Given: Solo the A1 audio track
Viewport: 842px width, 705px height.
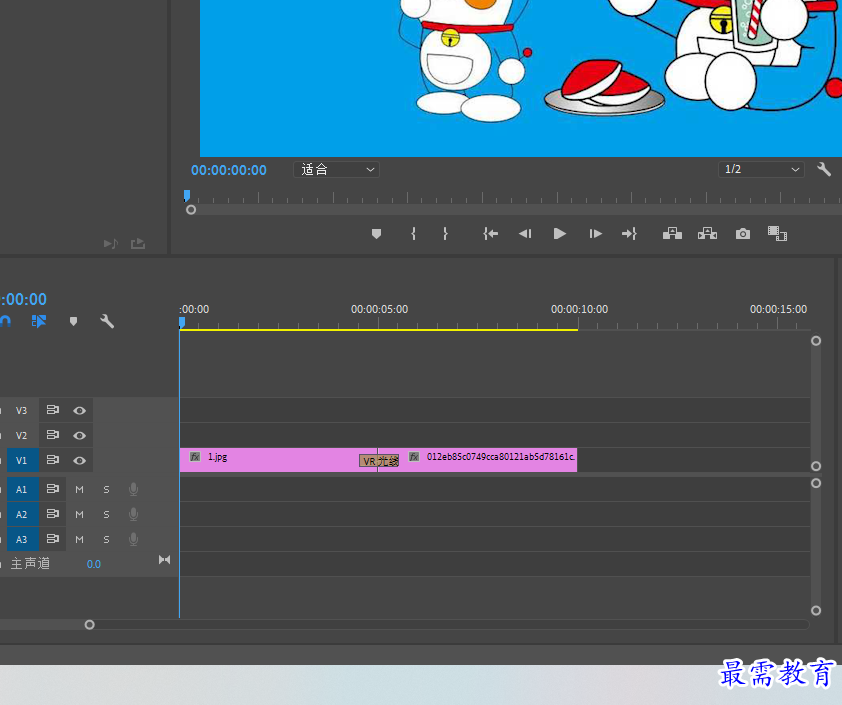Looking at the screenshot, I should coord(106,490).
